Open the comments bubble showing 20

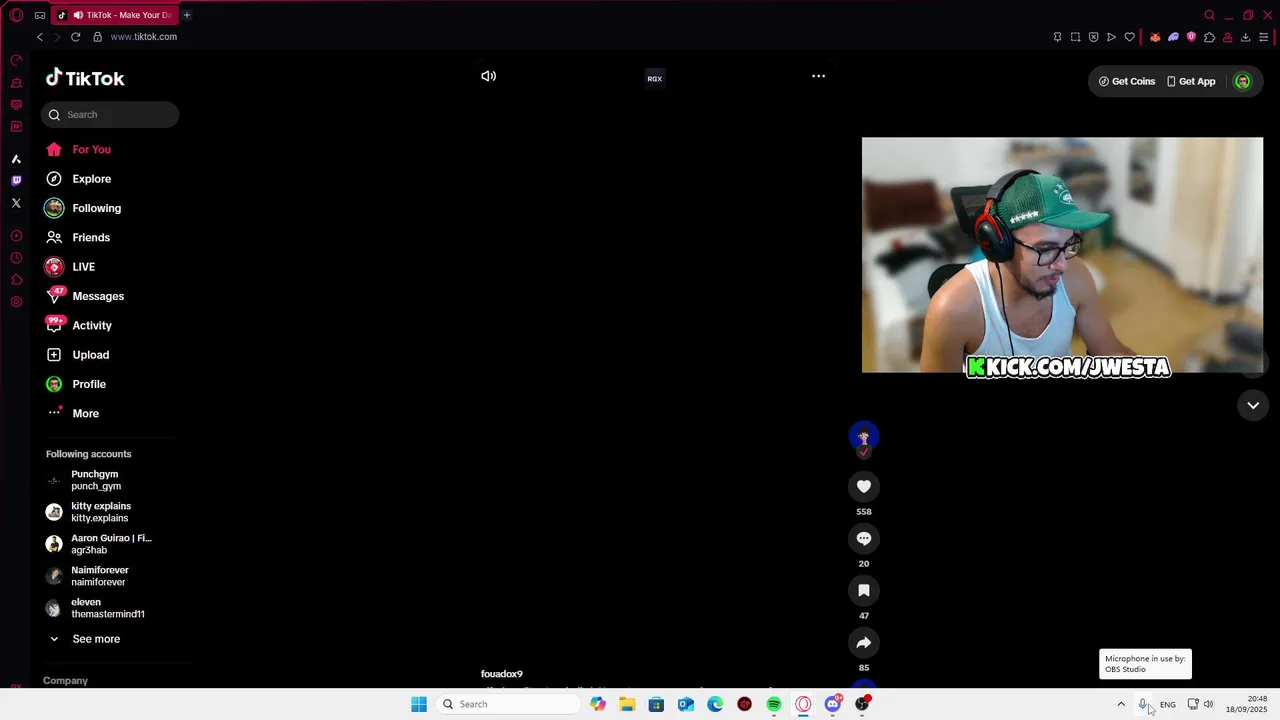864,538
